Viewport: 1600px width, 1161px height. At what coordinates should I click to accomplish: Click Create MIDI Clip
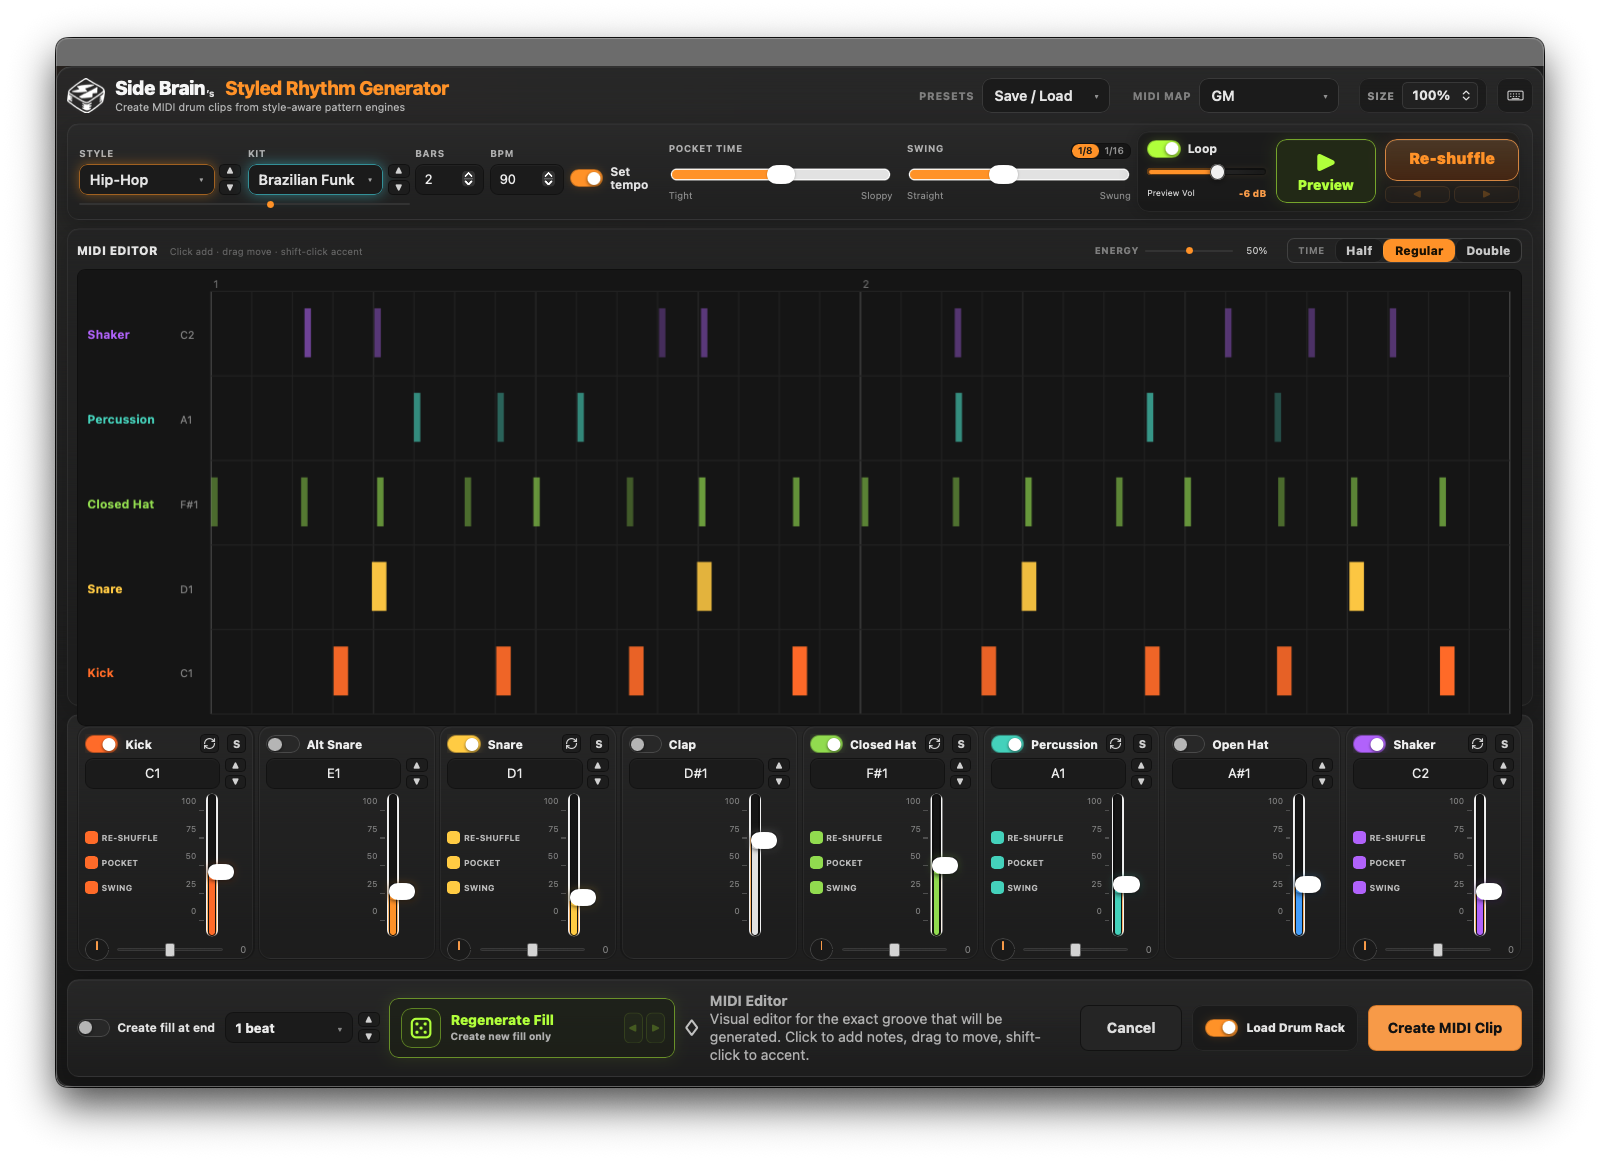1445,1028
